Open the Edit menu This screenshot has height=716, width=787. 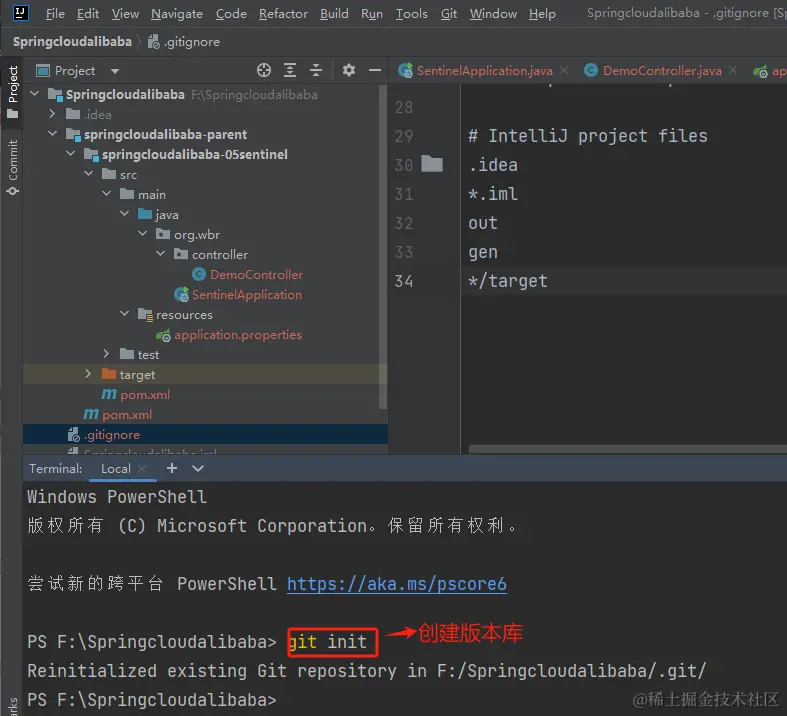(x=88, y=14)
